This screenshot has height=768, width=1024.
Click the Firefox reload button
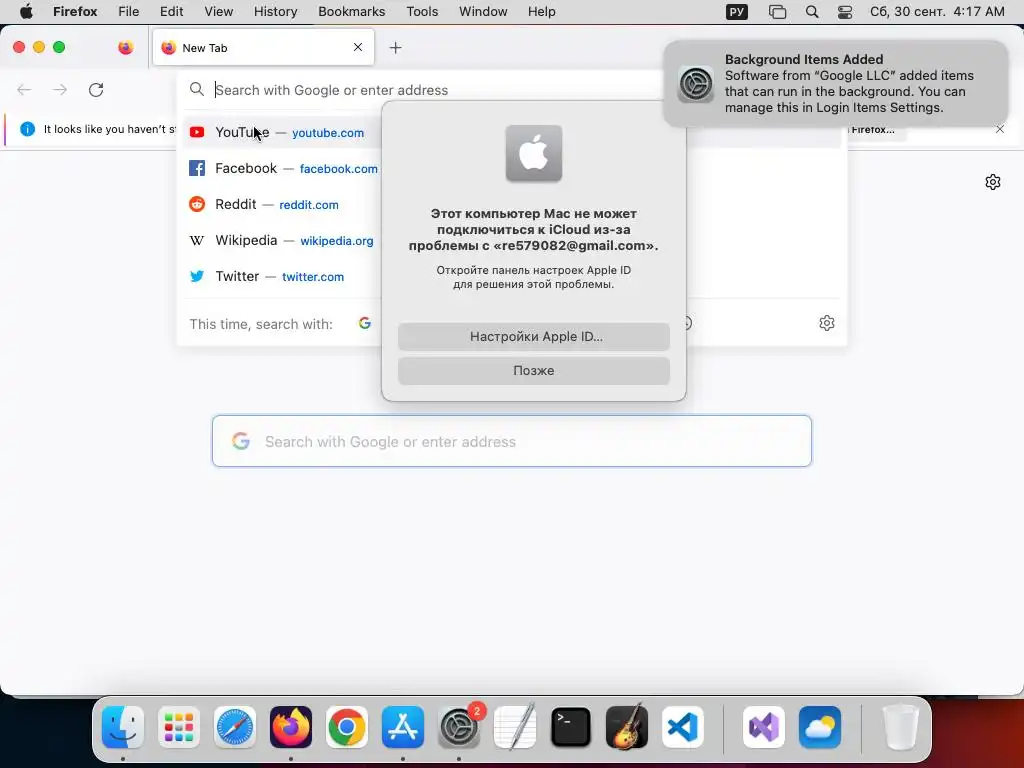tap(96, 90)
